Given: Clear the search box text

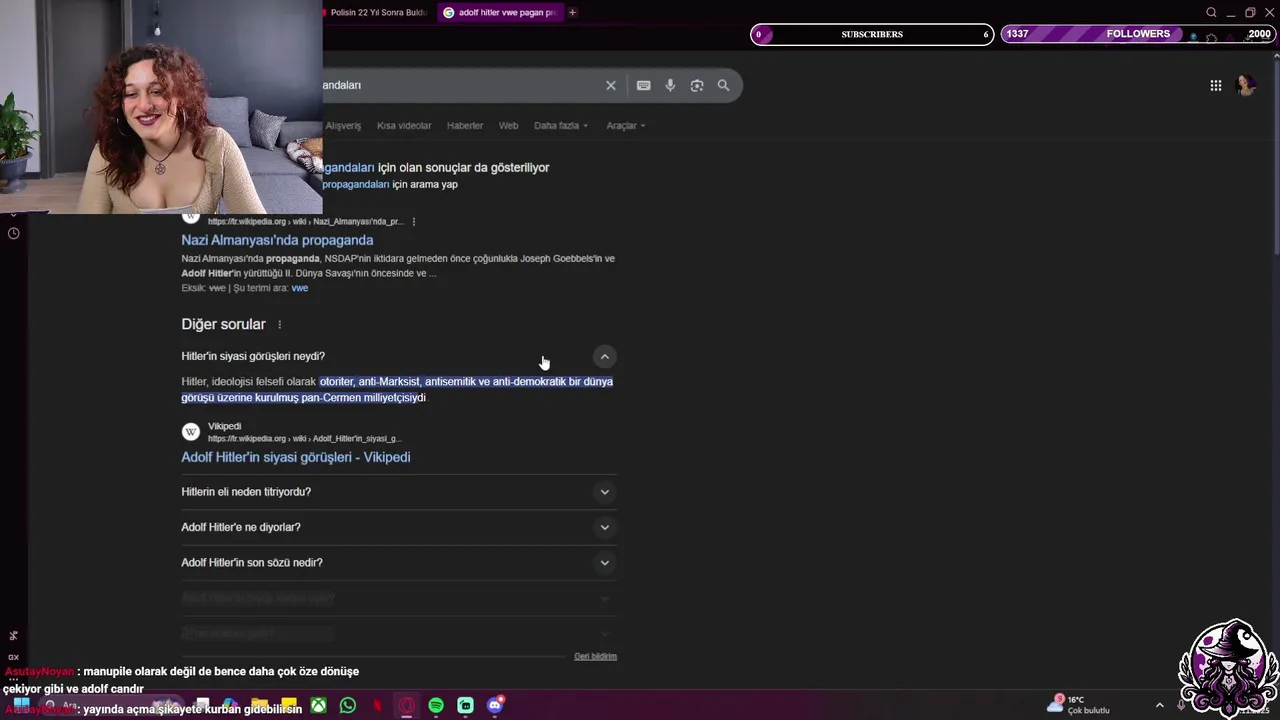Looking at the screenshot, I should point(611,85).
